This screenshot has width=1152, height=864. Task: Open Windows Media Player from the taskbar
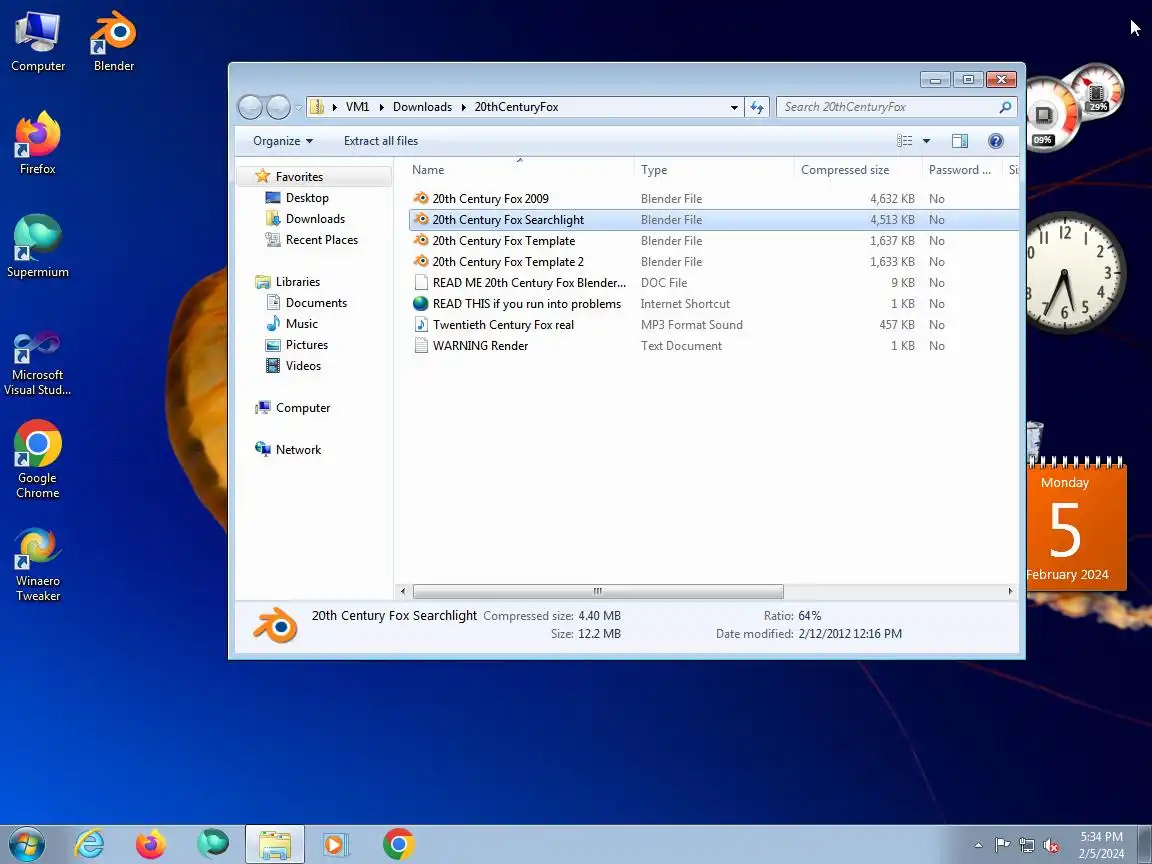click(336, 844)
